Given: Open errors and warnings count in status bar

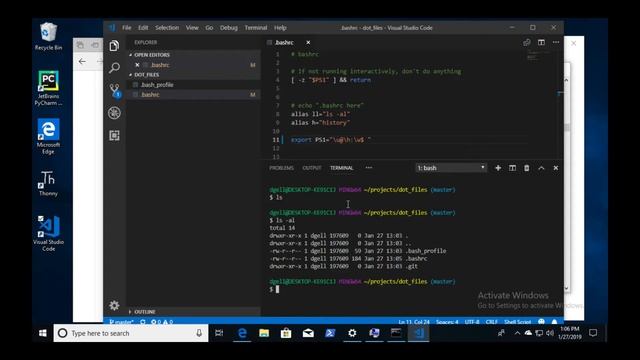Looking at the screenshot, I should coord(162,322).
